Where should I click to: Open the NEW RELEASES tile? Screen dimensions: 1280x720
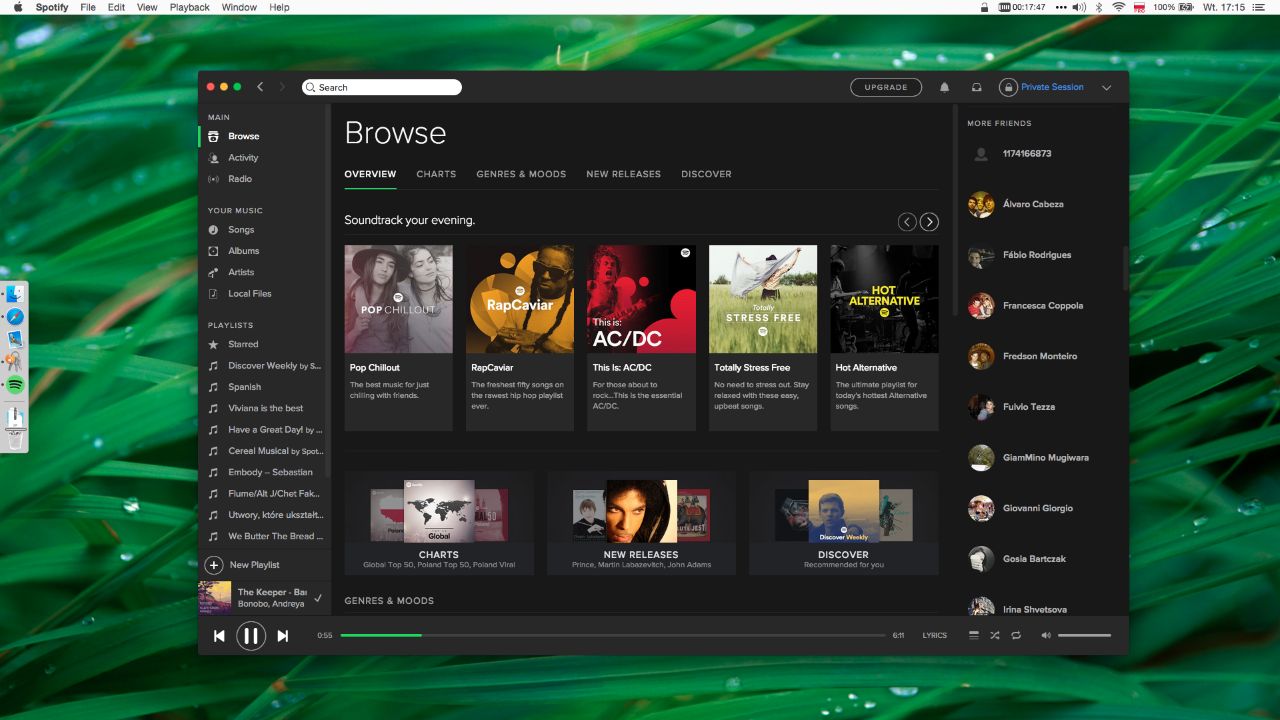point(641,523)
